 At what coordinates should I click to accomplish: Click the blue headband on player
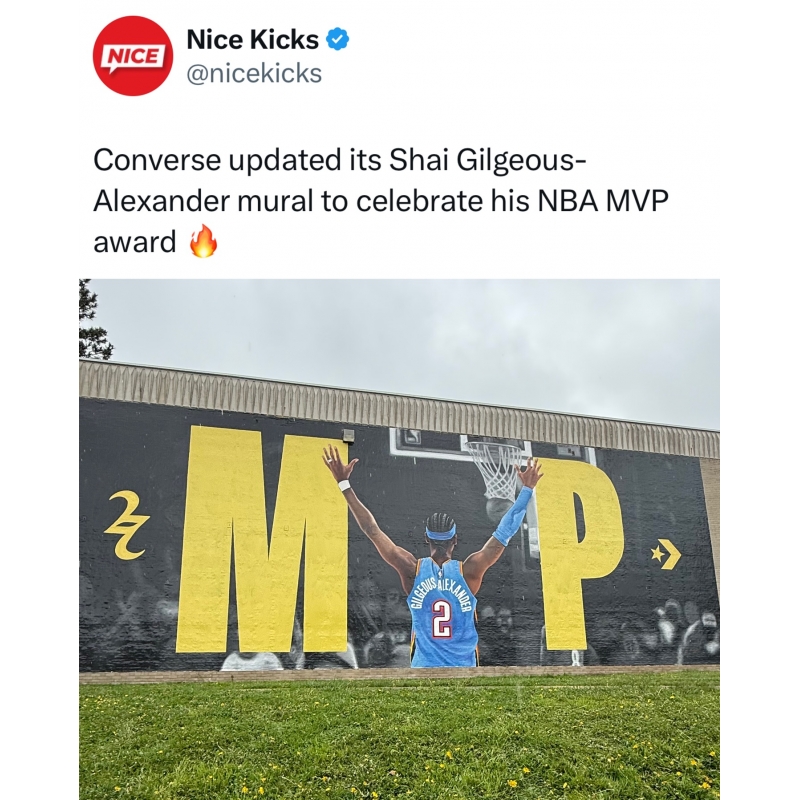440,533
